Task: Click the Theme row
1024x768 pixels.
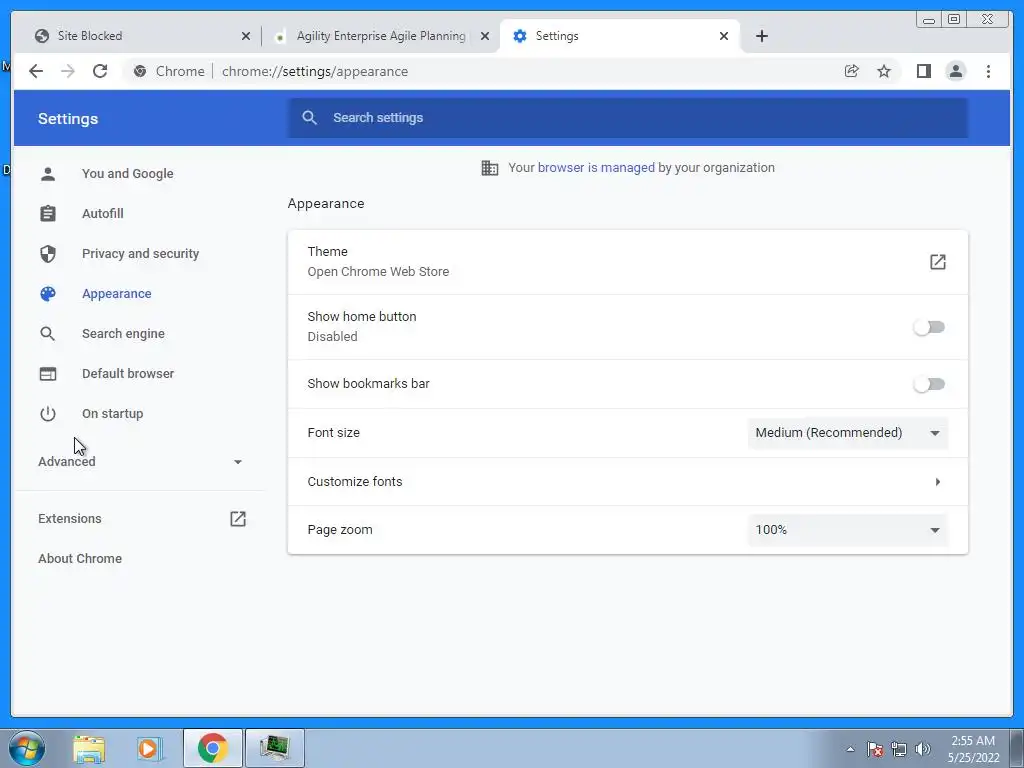Action: tap(628, 262)
